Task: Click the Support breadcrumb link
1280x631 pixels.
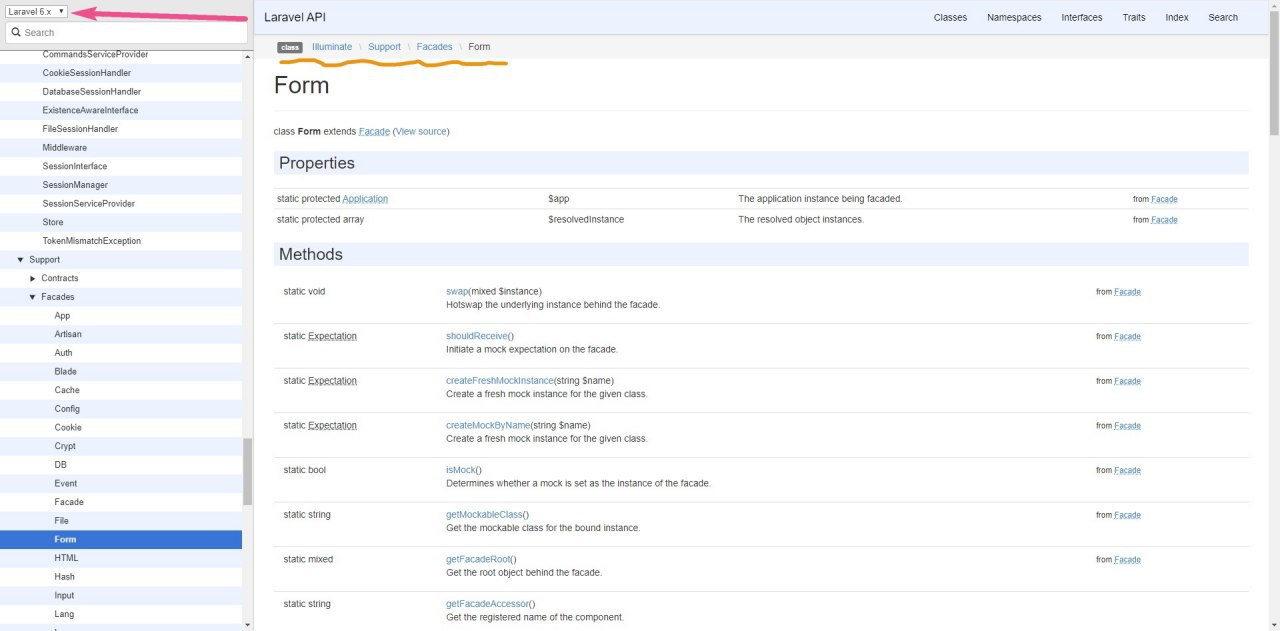Action: pyautogui.click(x=384, y=47)
